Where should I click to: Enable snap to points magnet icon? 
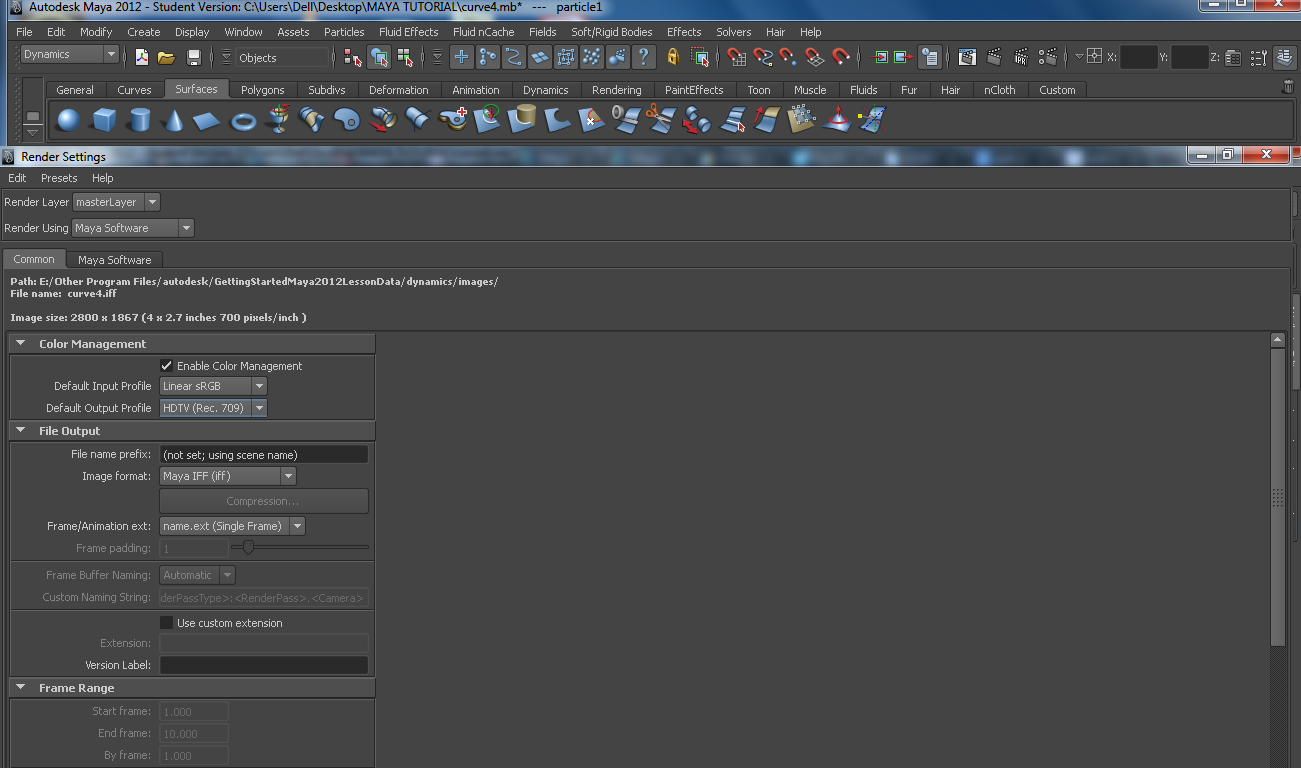click(789, 57)
